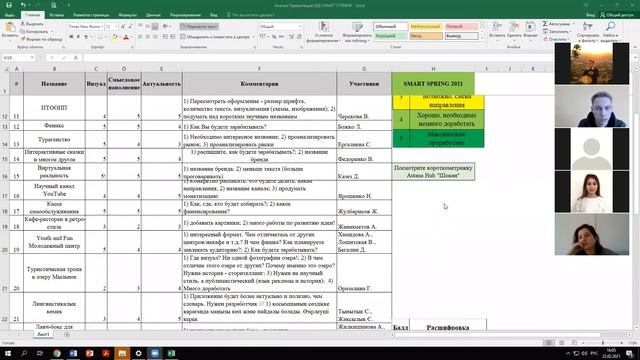Open the Файл (File) tab

point(10,15)
